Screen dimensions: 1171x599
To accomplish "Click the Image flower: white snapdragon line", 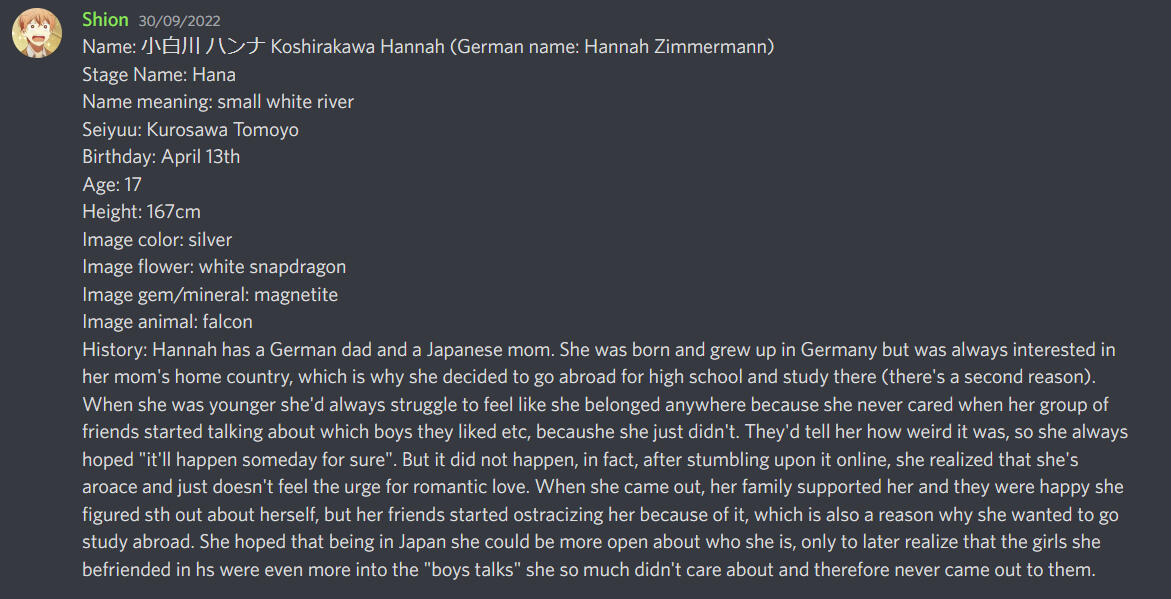I will point(214,267).
